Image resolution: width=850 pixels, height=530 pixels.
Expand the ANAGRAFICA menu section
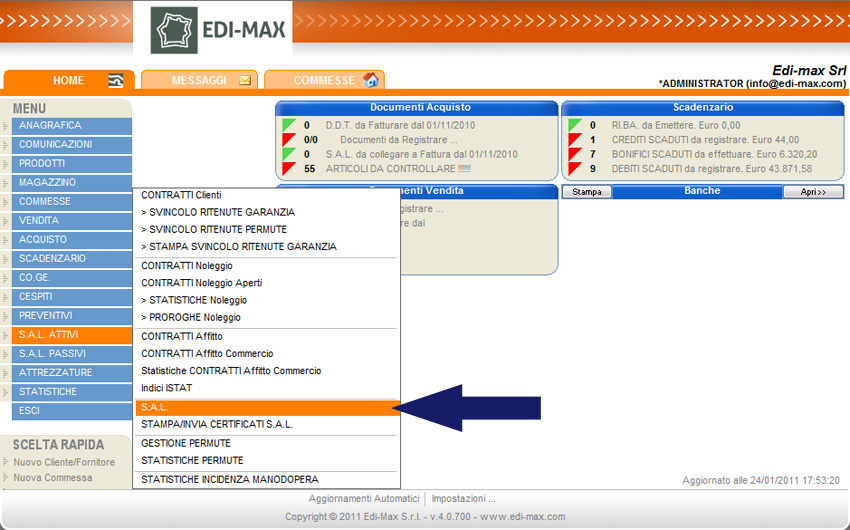(72, 126)
